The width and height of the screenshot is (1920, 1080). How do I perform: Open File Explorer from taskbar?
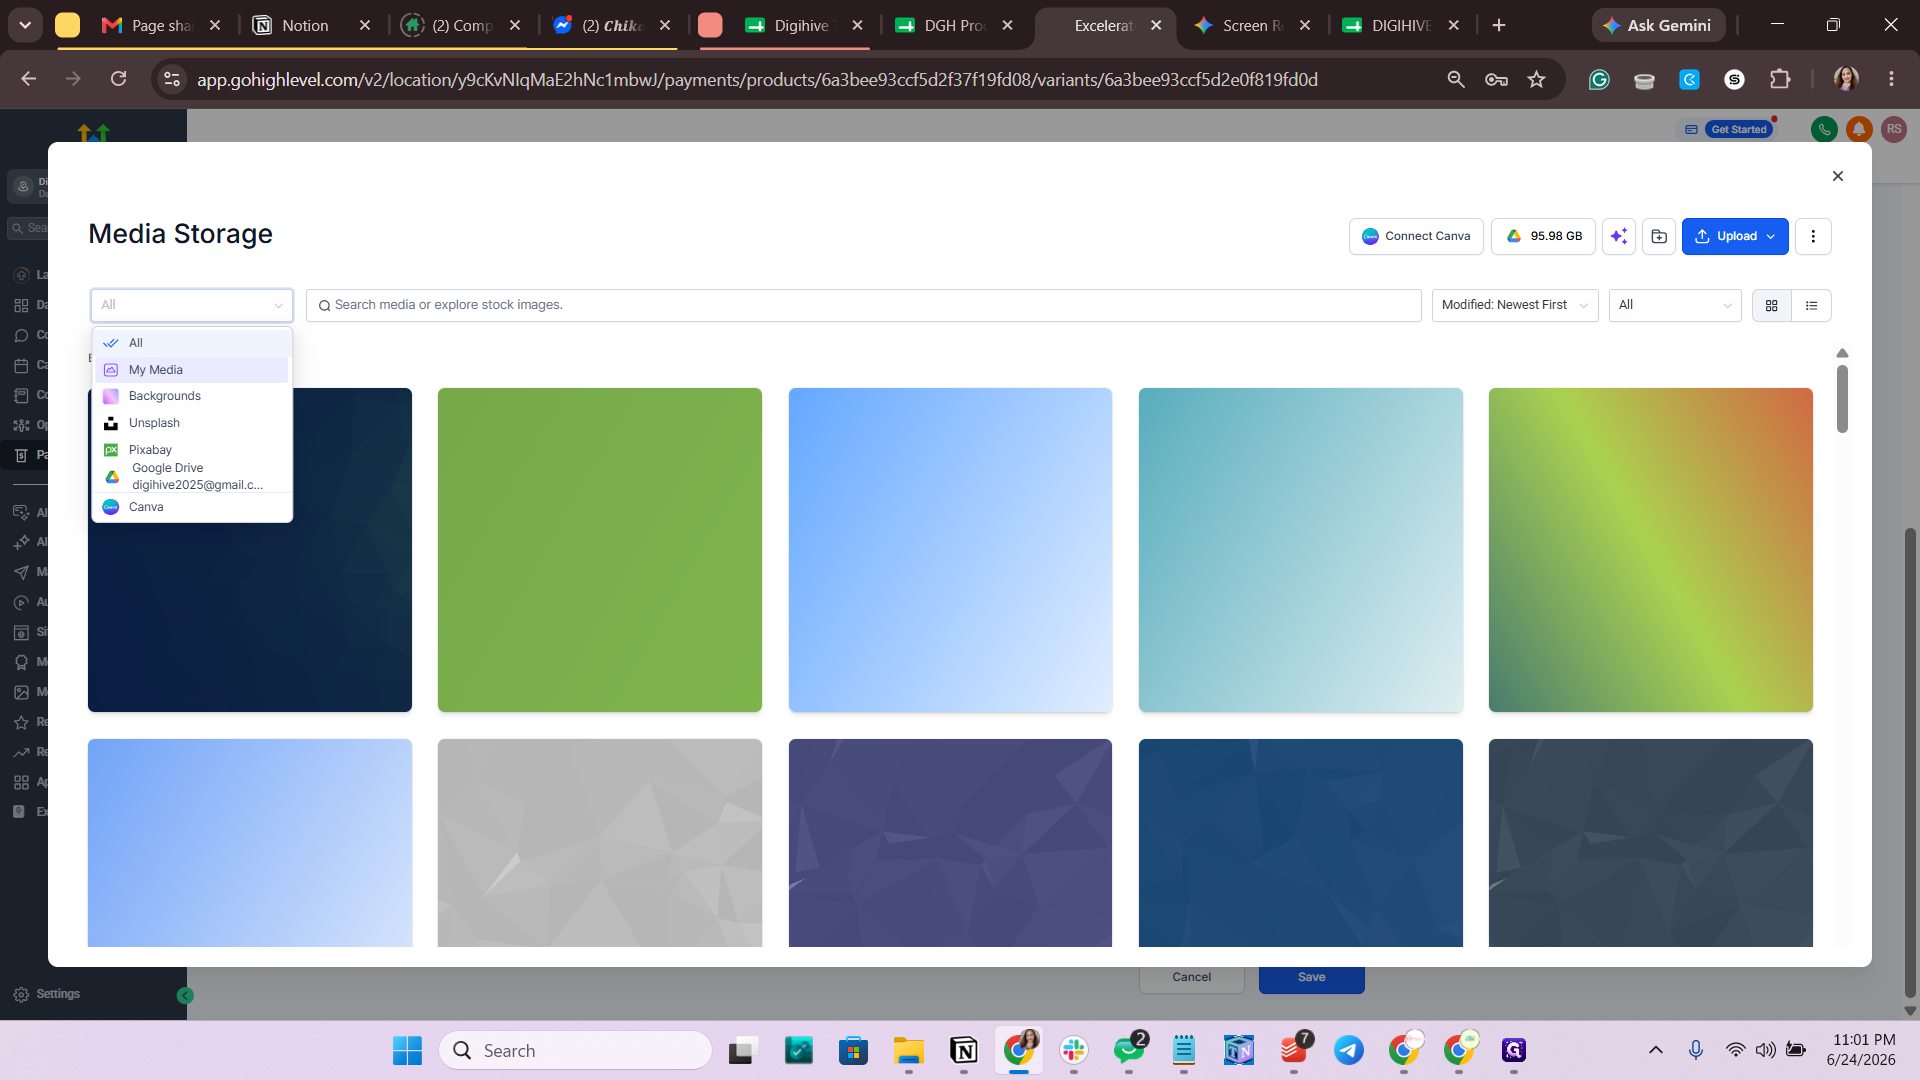(x=908, y=1051)
